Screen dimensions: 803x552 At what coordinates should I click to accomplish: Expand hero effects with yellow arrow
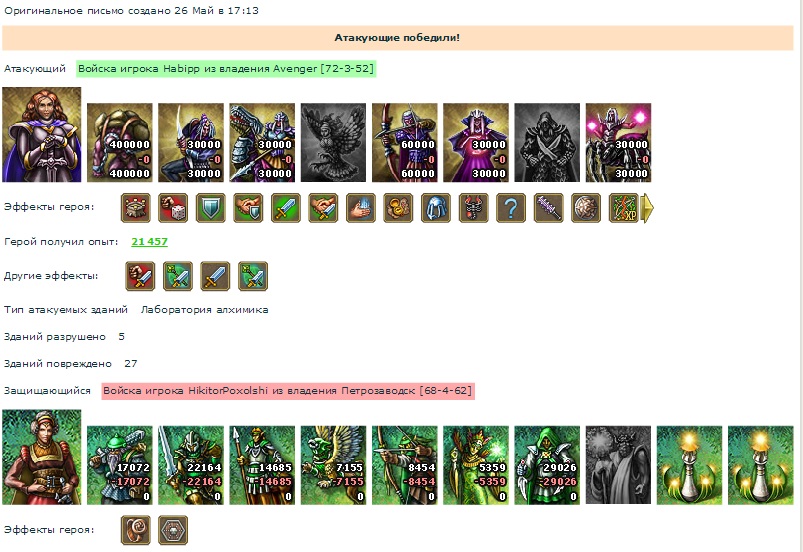(x=648, y=208)
